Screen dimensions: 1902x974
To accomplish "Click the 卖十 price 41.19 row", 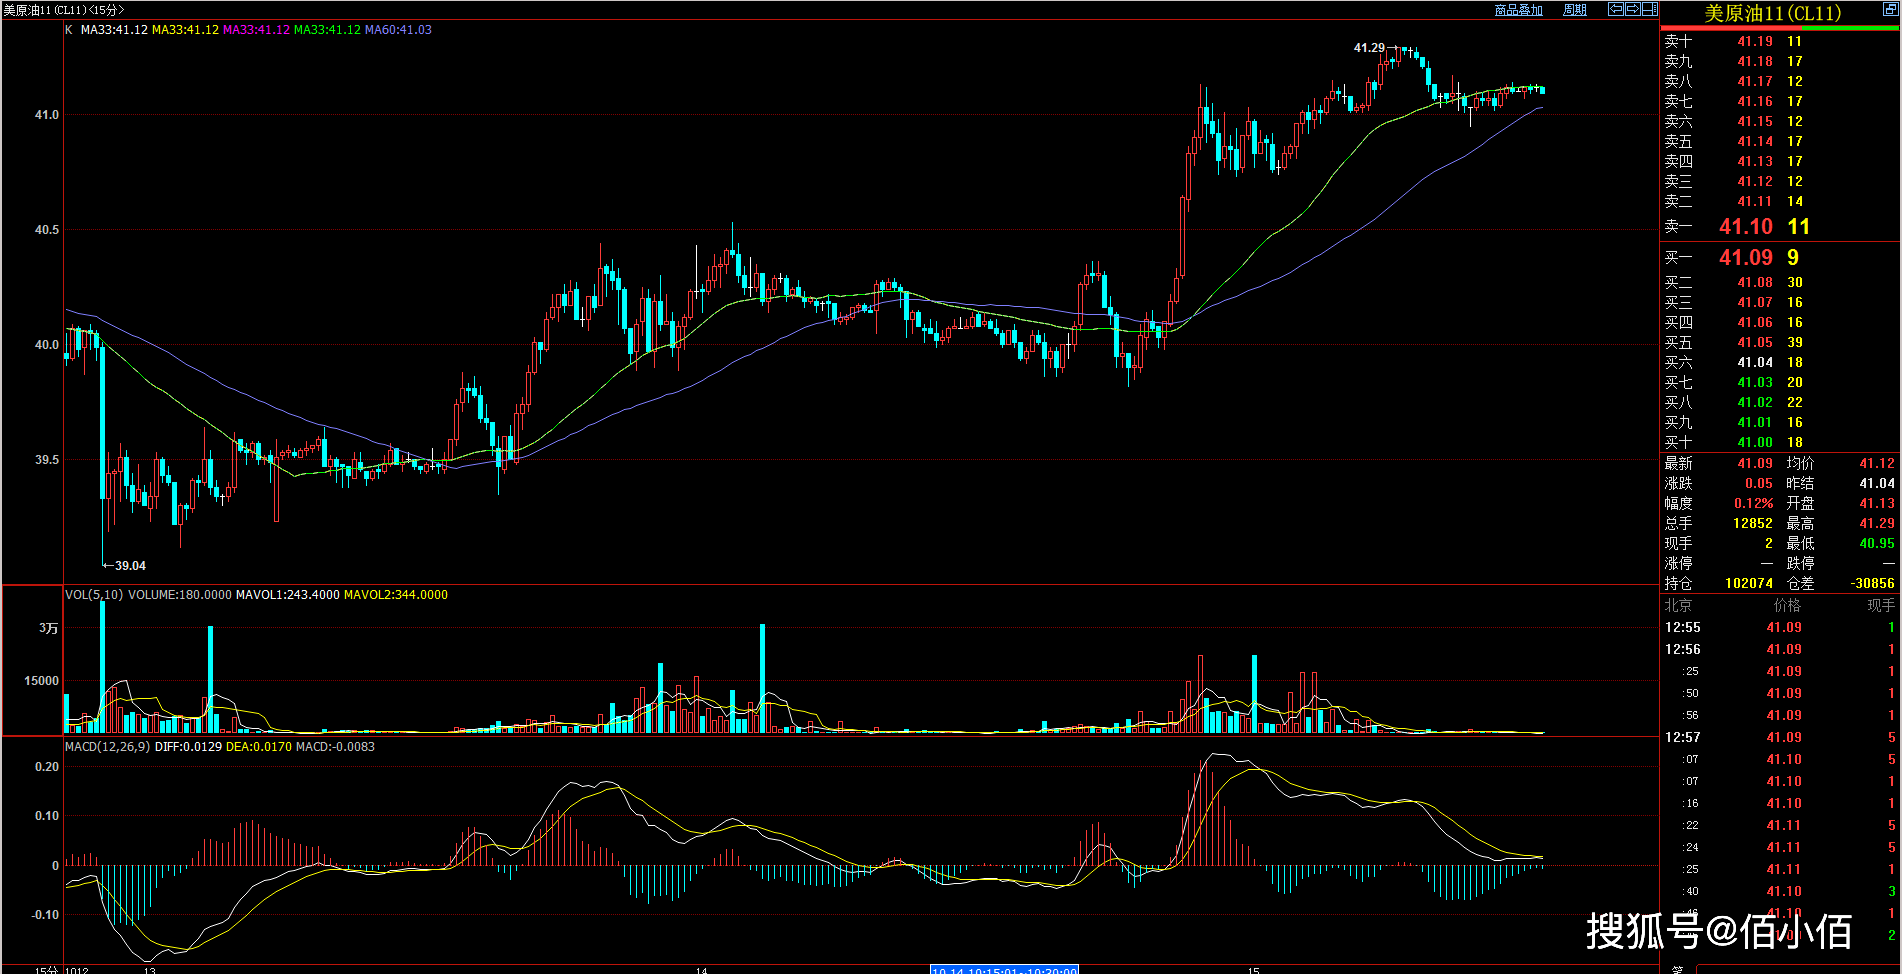I will (1780, 41).
